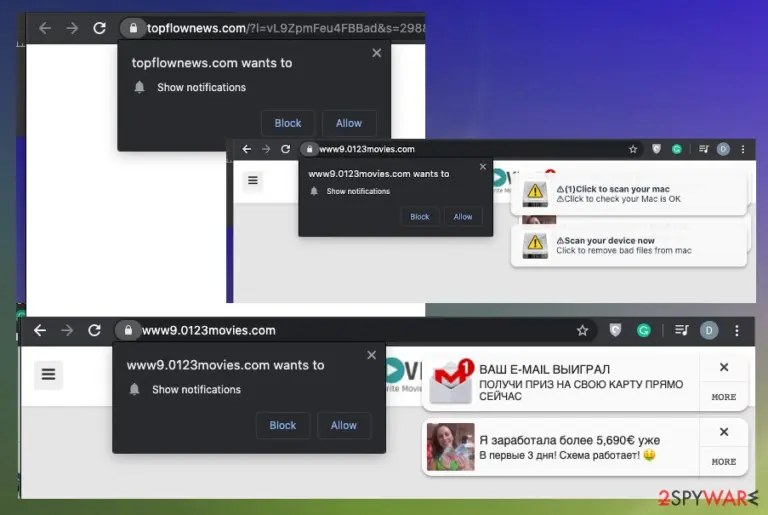This screenshot has height=515, width=768.
Task: Click MORE on 'ВАШ E-MAIL ВЫИГРАЛ' notification
Action: pos(724,397)
